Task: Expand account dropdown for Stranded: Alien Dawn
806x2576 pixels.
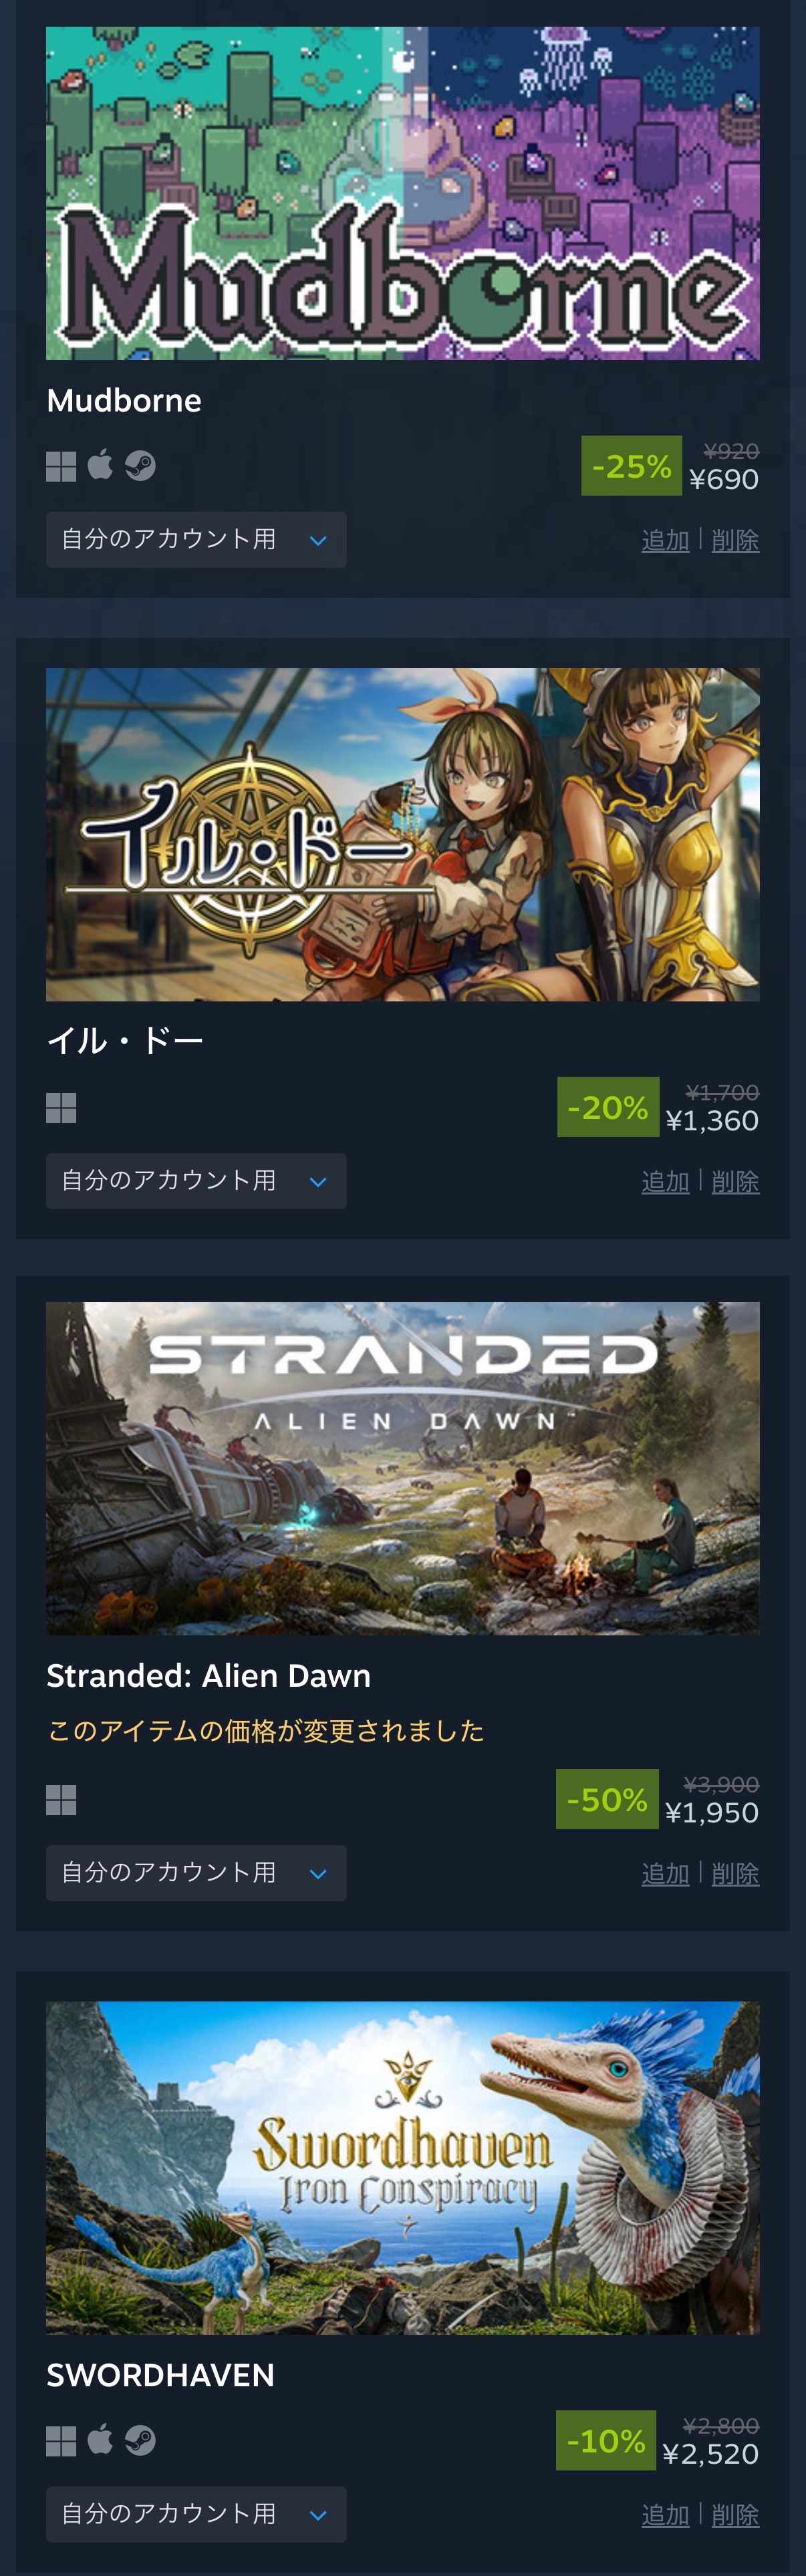Action: pyautogui.click(x=196, y=1873)
